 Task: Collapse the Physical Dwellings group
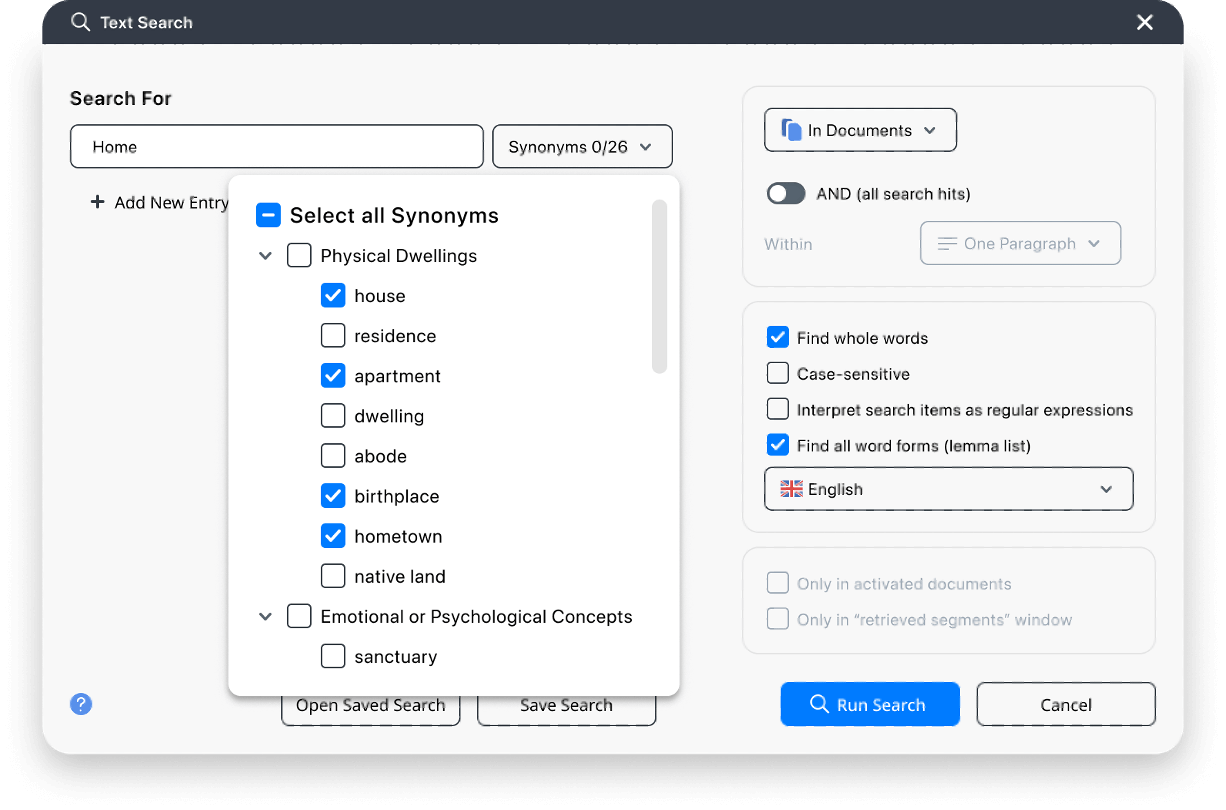[x=265, y=256]
